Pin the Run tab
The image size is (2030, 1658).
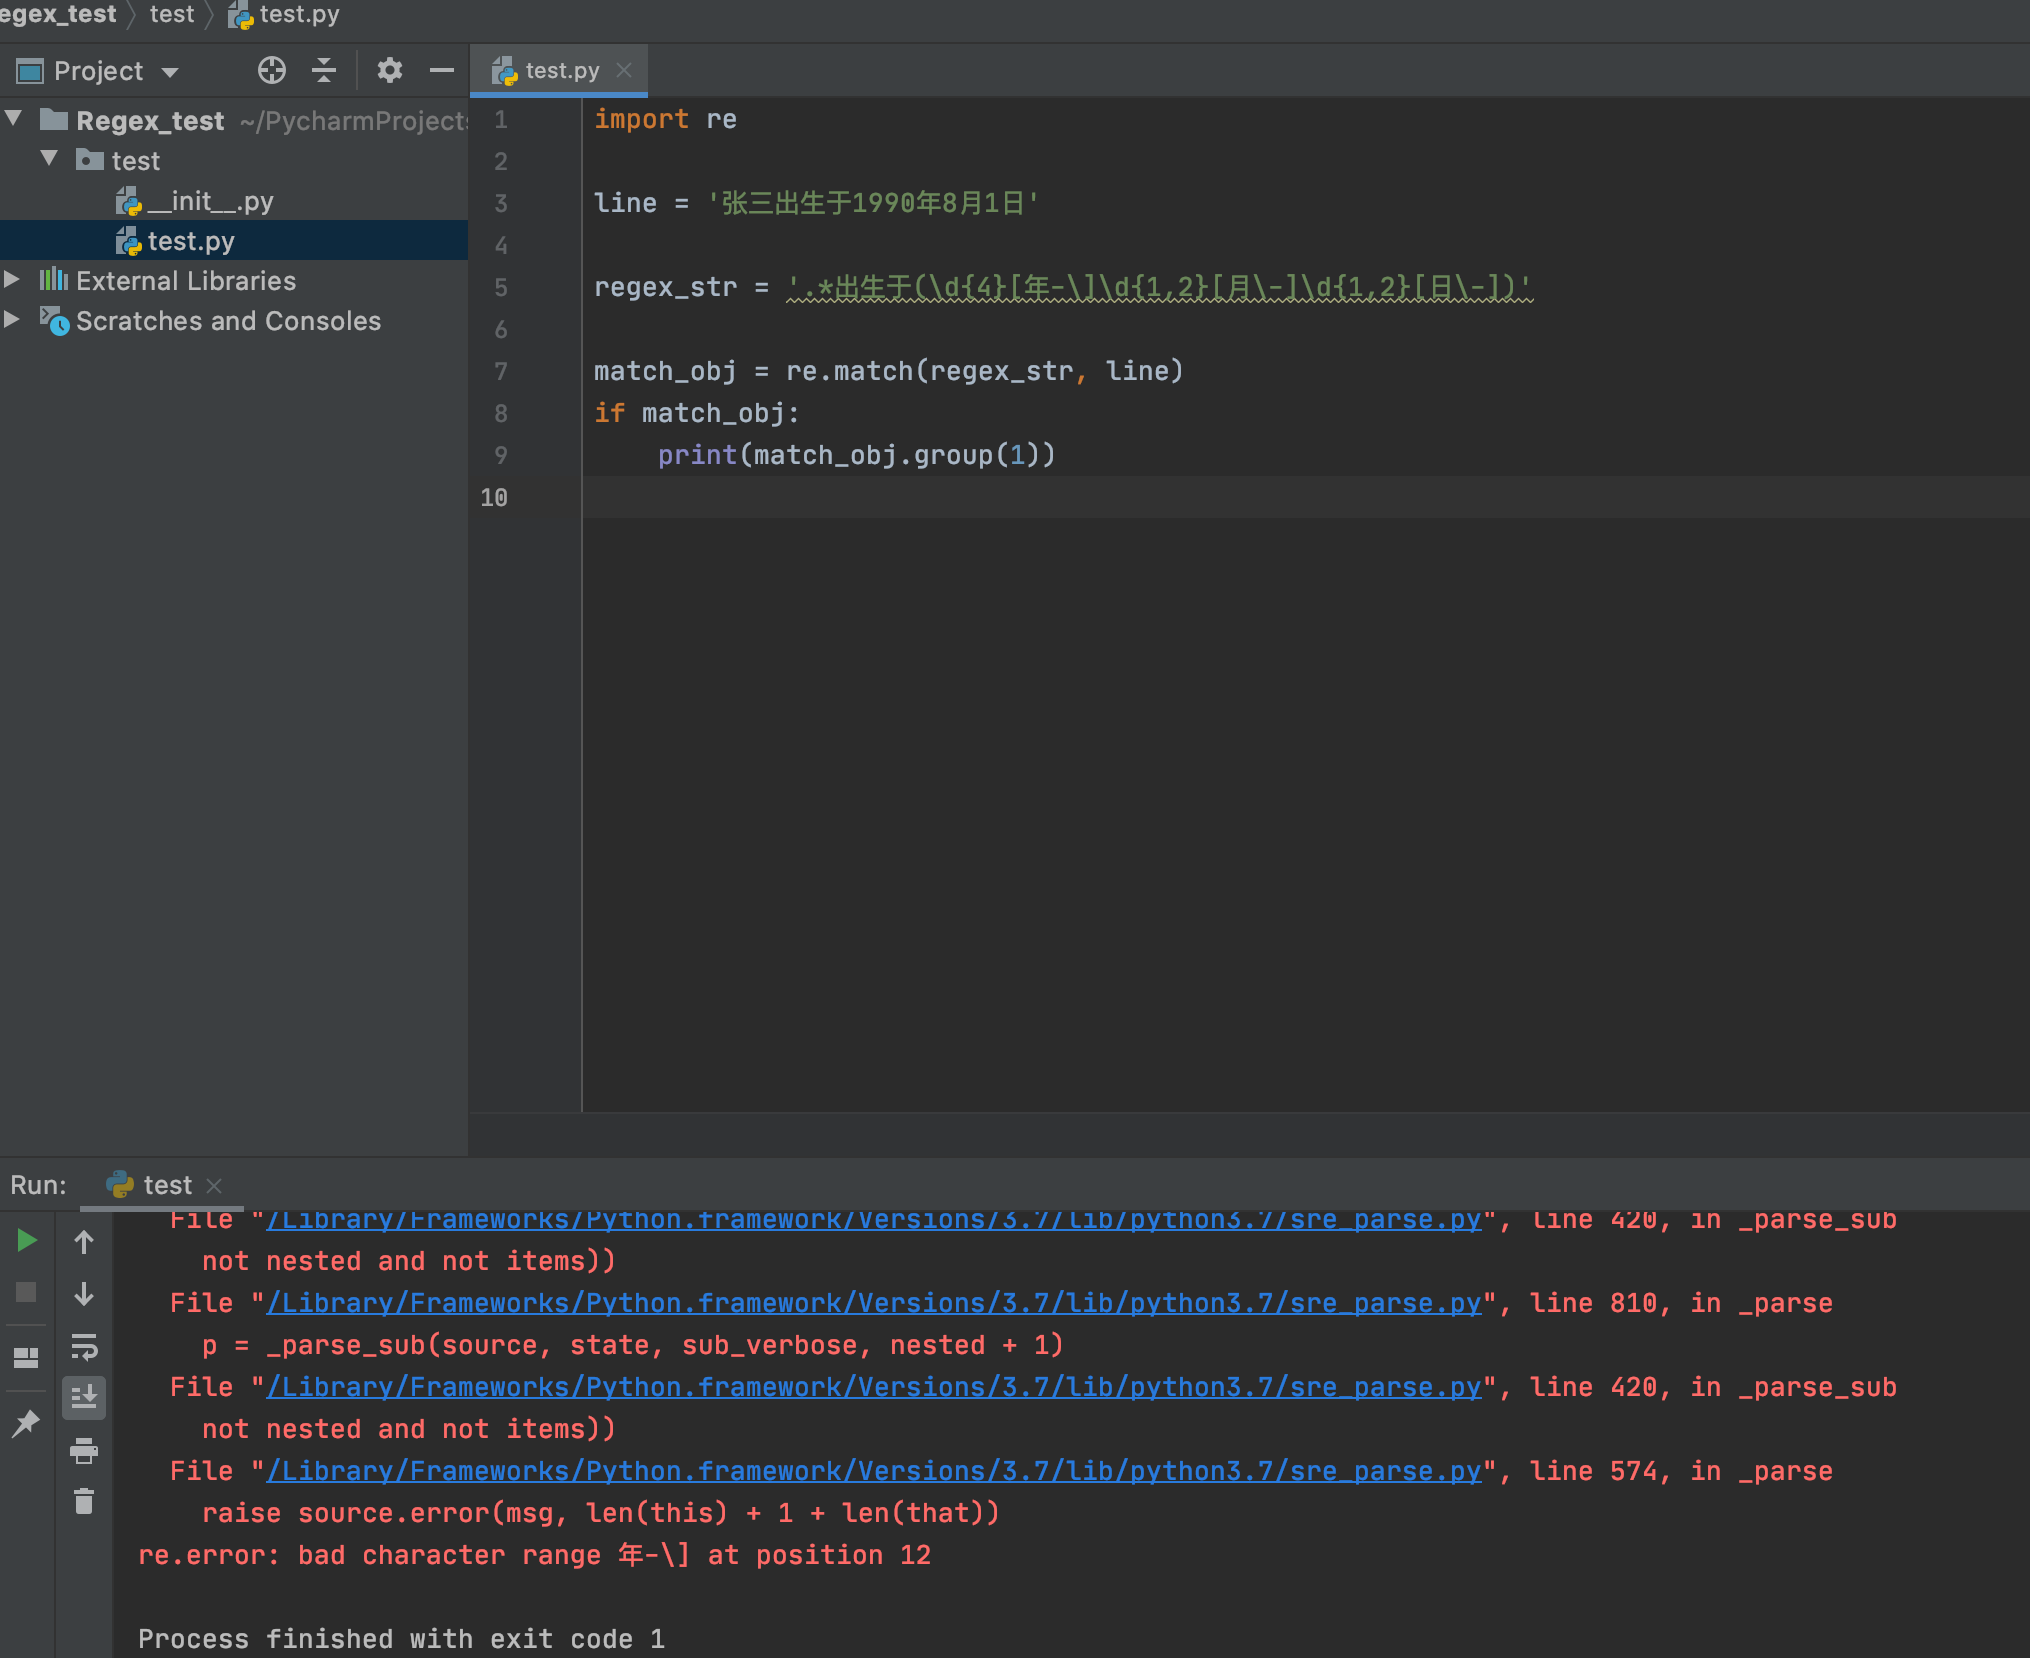pos(26,1422)
